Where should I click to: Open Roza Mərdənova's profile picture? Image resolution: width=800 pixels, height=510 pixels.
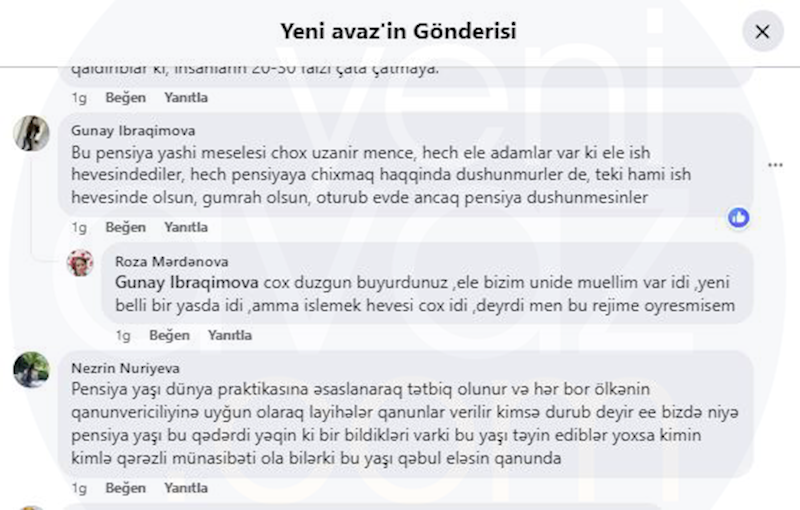[80, 263]
